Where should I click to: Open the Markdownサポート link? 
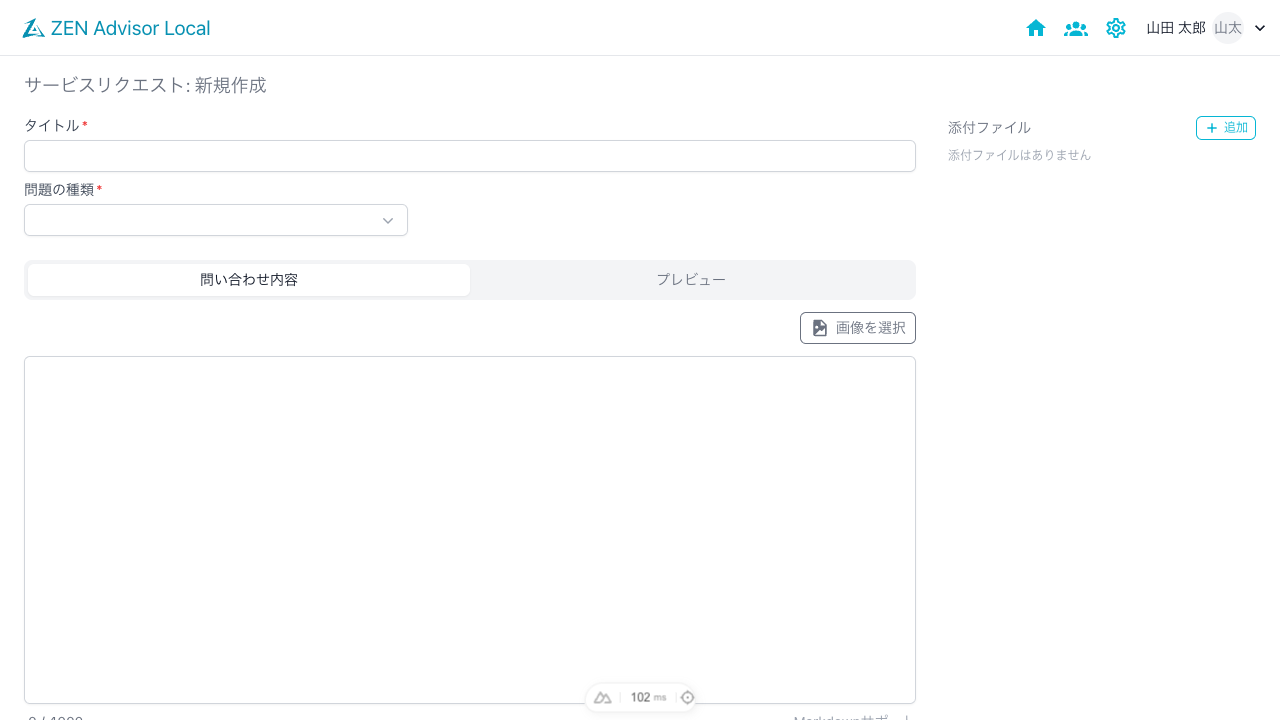tap(845, 716)
